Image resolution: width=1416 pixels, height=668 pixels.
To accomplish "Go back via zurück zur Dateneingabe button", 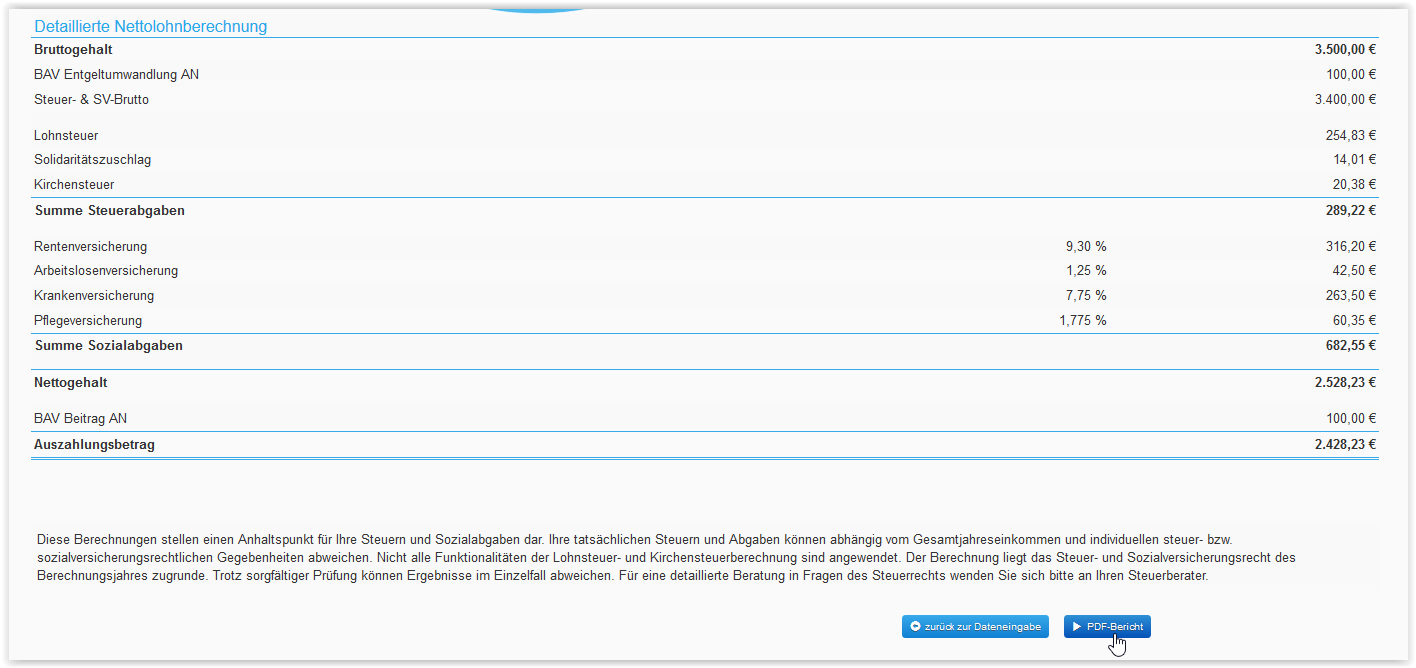I will point(975,627).
